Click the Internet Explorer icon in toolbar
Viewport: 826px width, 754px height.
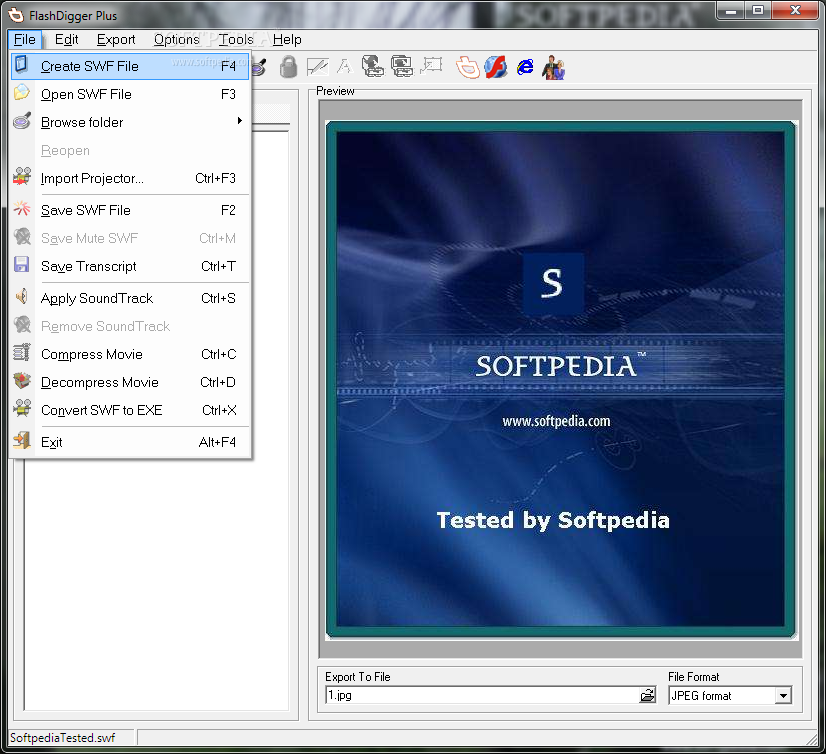click(x=525, y=67)
